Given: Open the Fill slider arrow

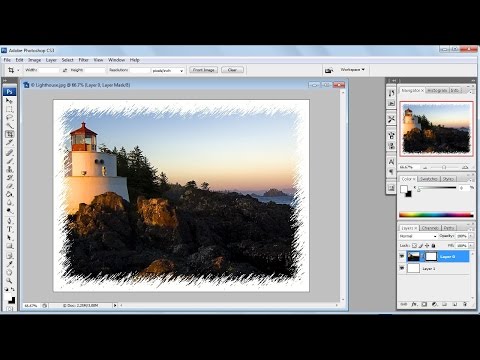Looking at the screenshot, I should 471,246.
